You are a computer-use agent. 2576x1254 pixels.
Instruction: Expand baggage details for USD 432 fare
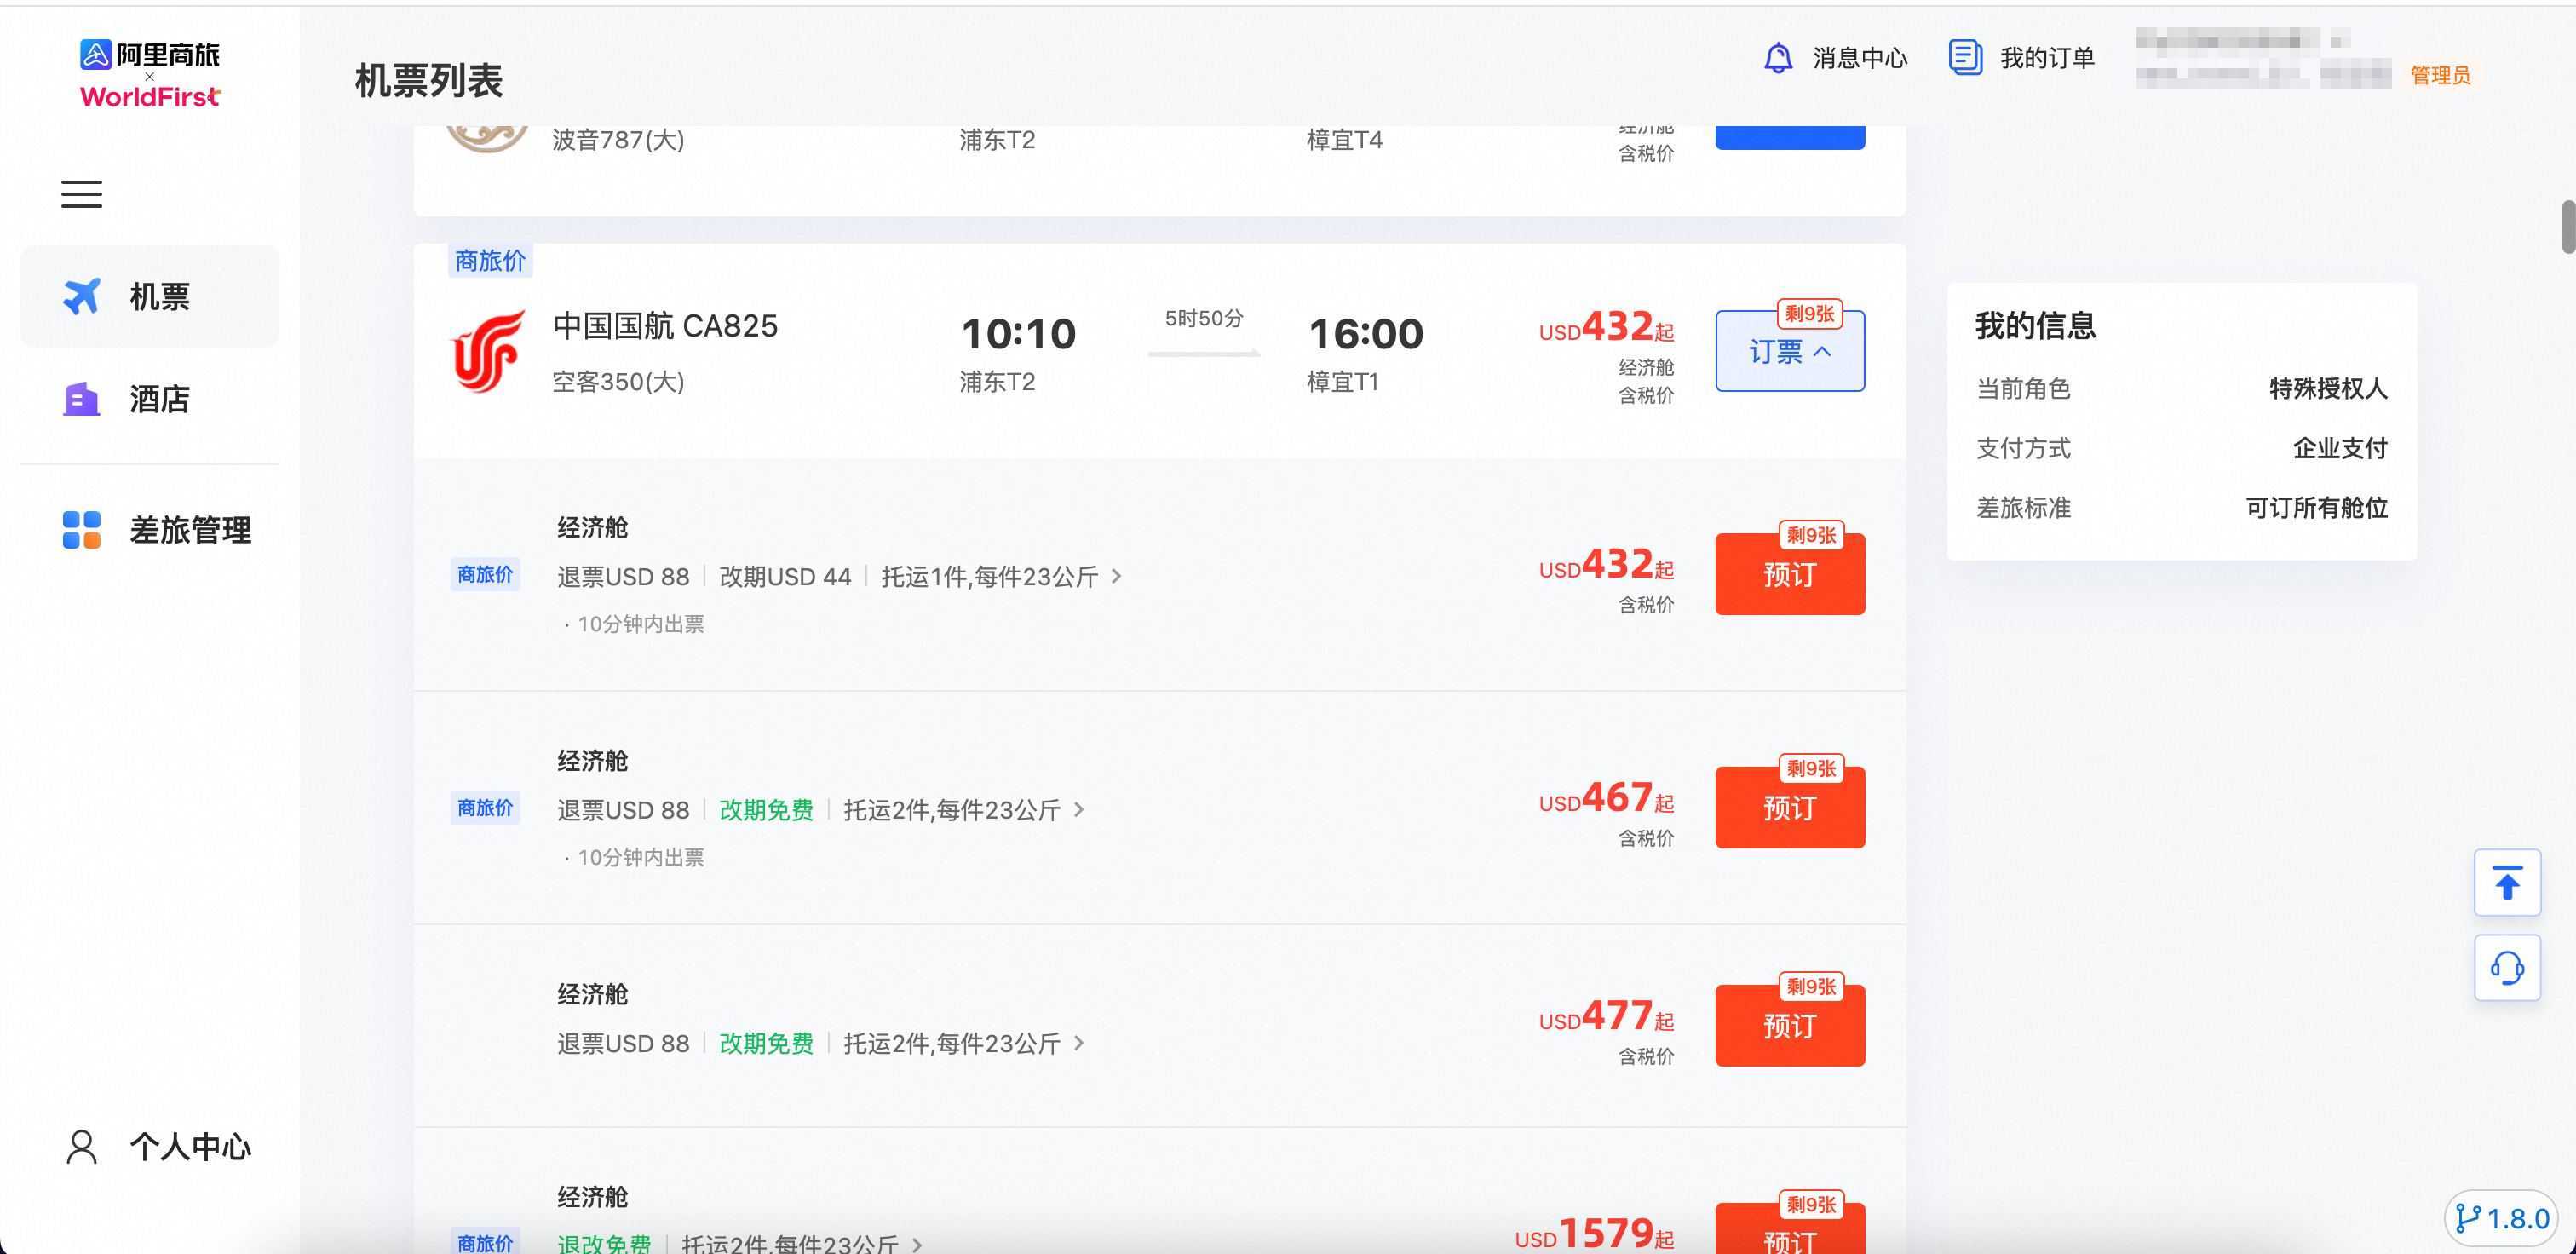pos(1117,576)
